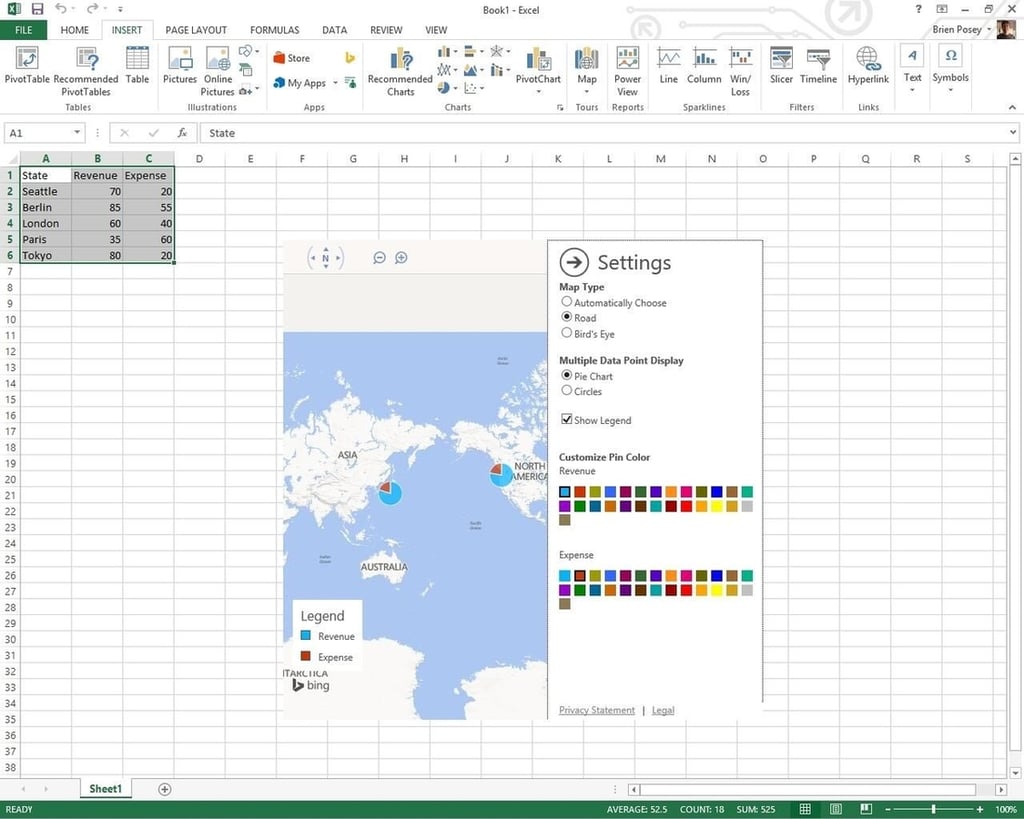The height and width of the screenshot is (819, 1024).
Task: Save the workbook from quick access toolbar
Action: [37, 9]
